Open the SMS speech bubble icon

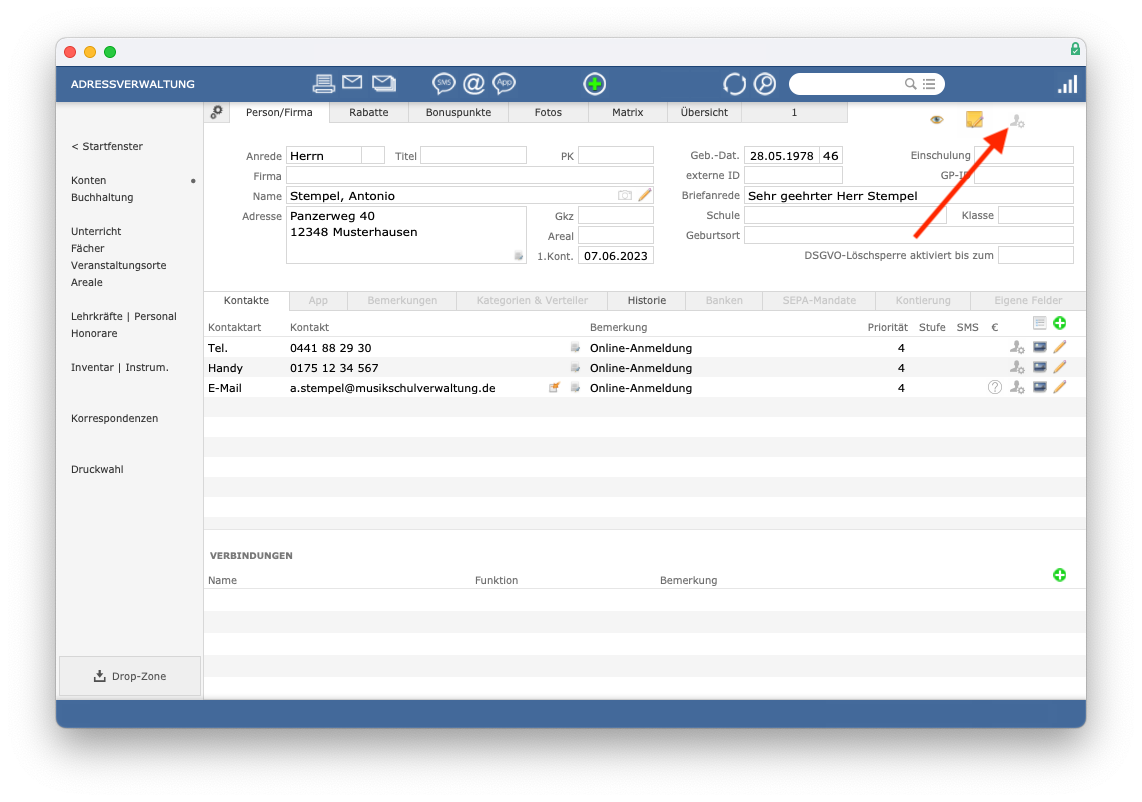pyautogui.click(x=444, y=84)
